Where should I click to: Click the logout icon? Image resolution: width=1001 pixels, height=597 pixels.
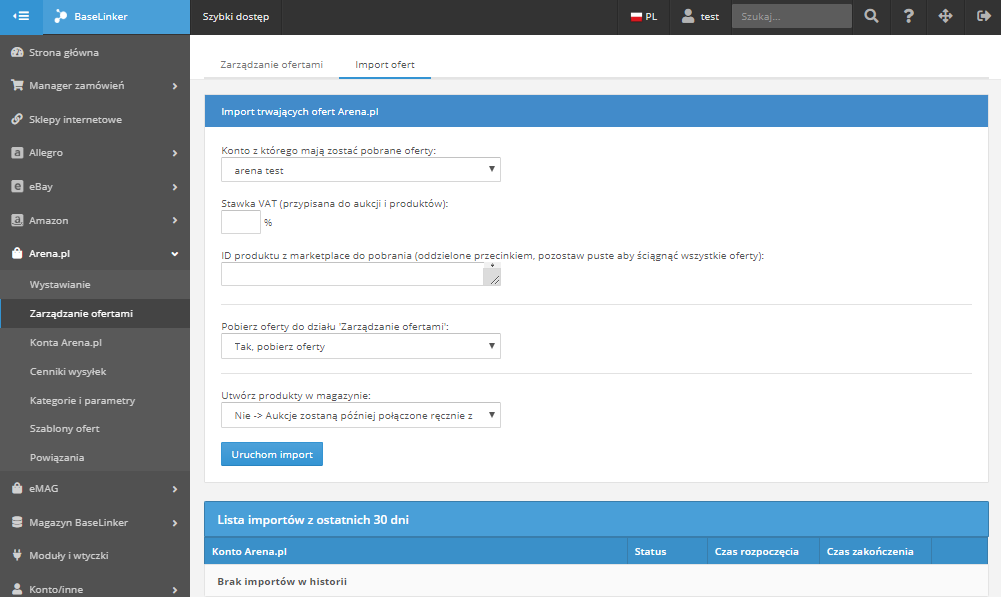point(983,17)
